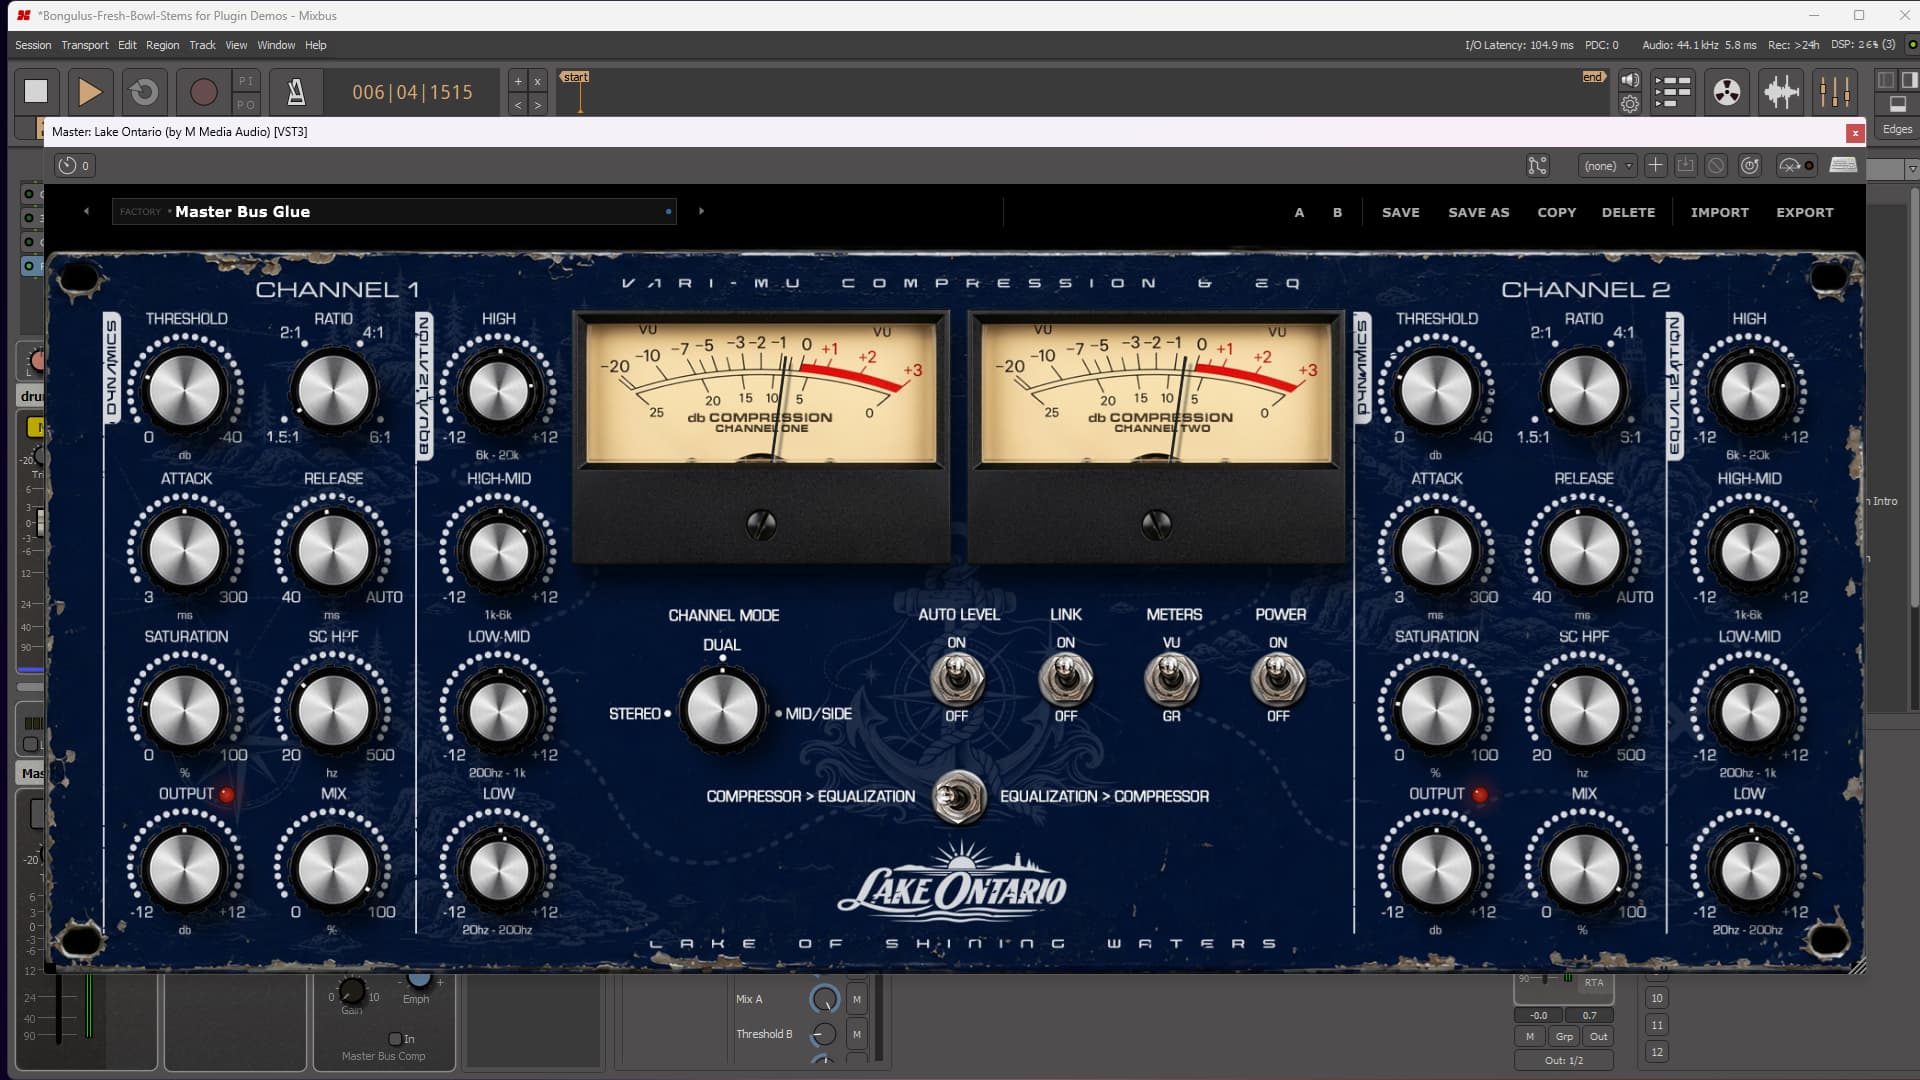Open the Region menu

pyautogui.click(x=162, y=45)
